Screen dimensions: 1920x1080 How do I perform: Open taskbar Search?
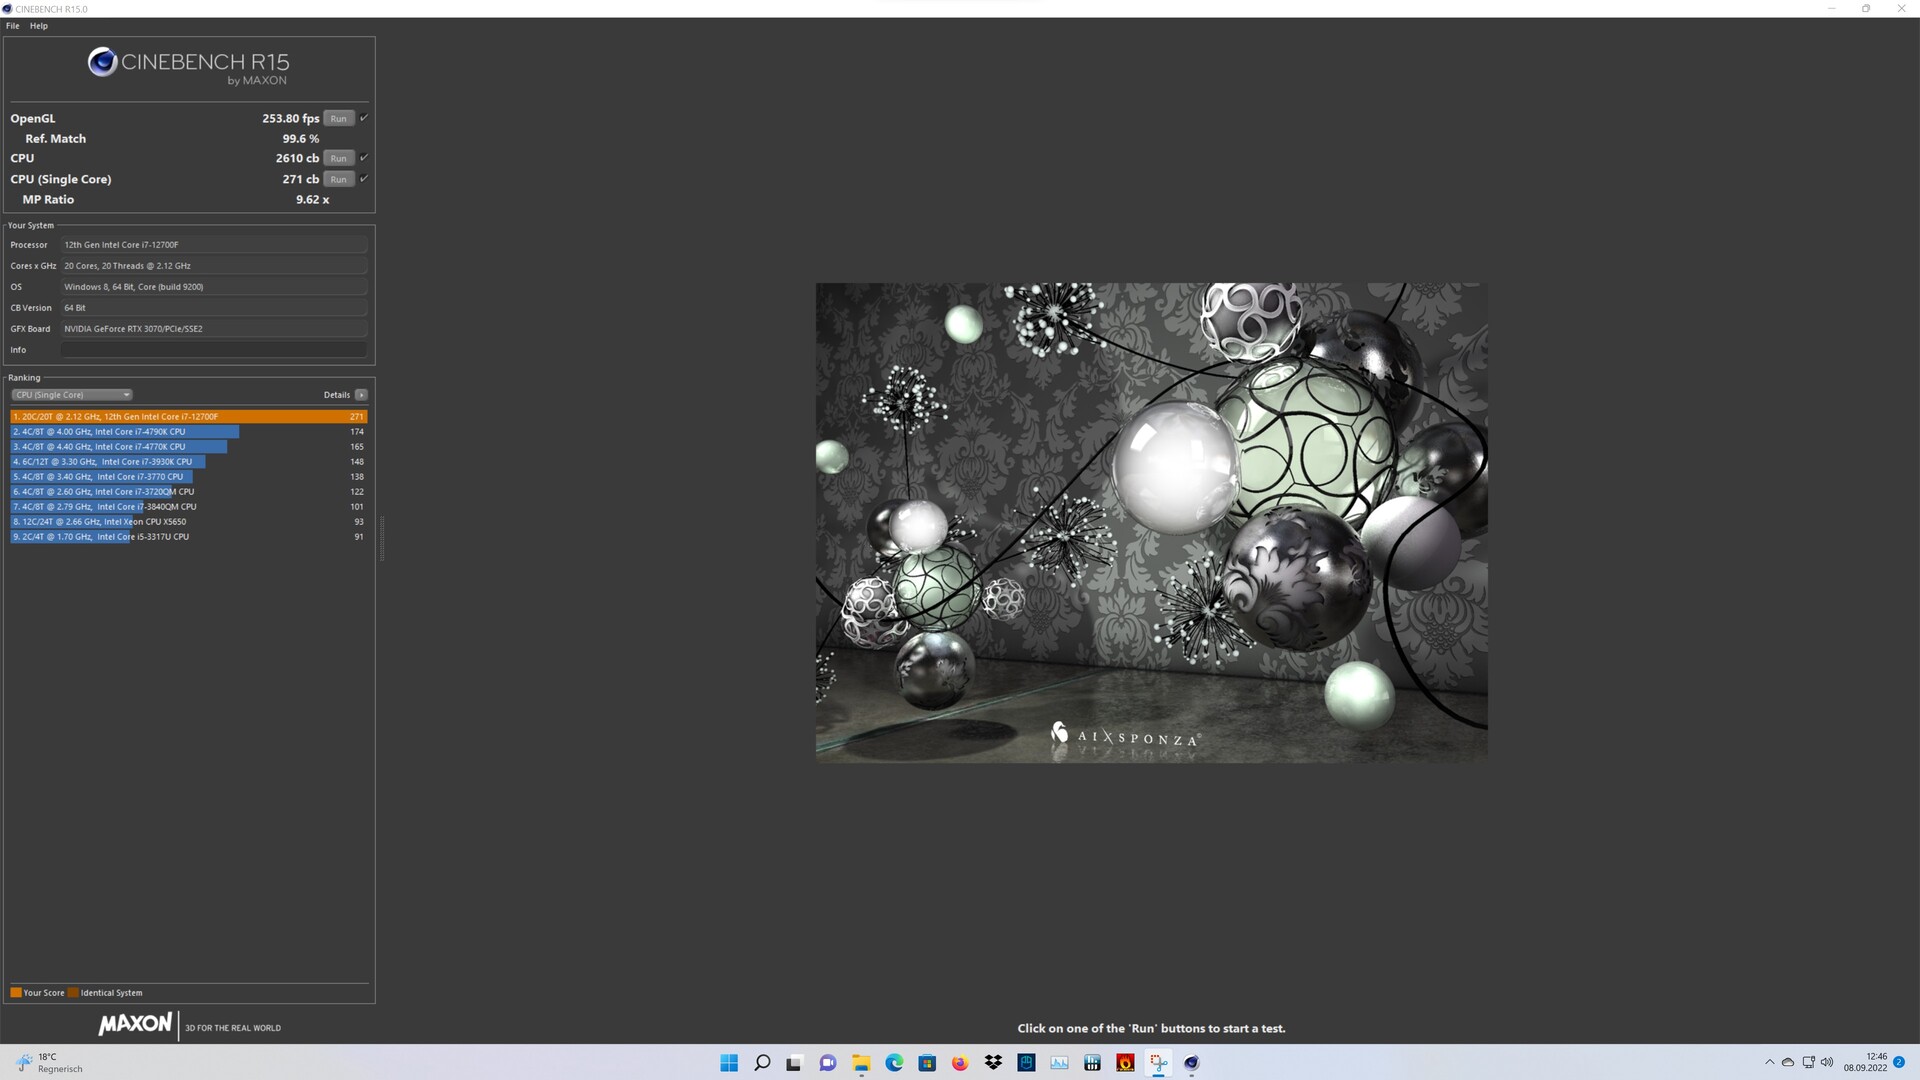tap(762, 1063)
